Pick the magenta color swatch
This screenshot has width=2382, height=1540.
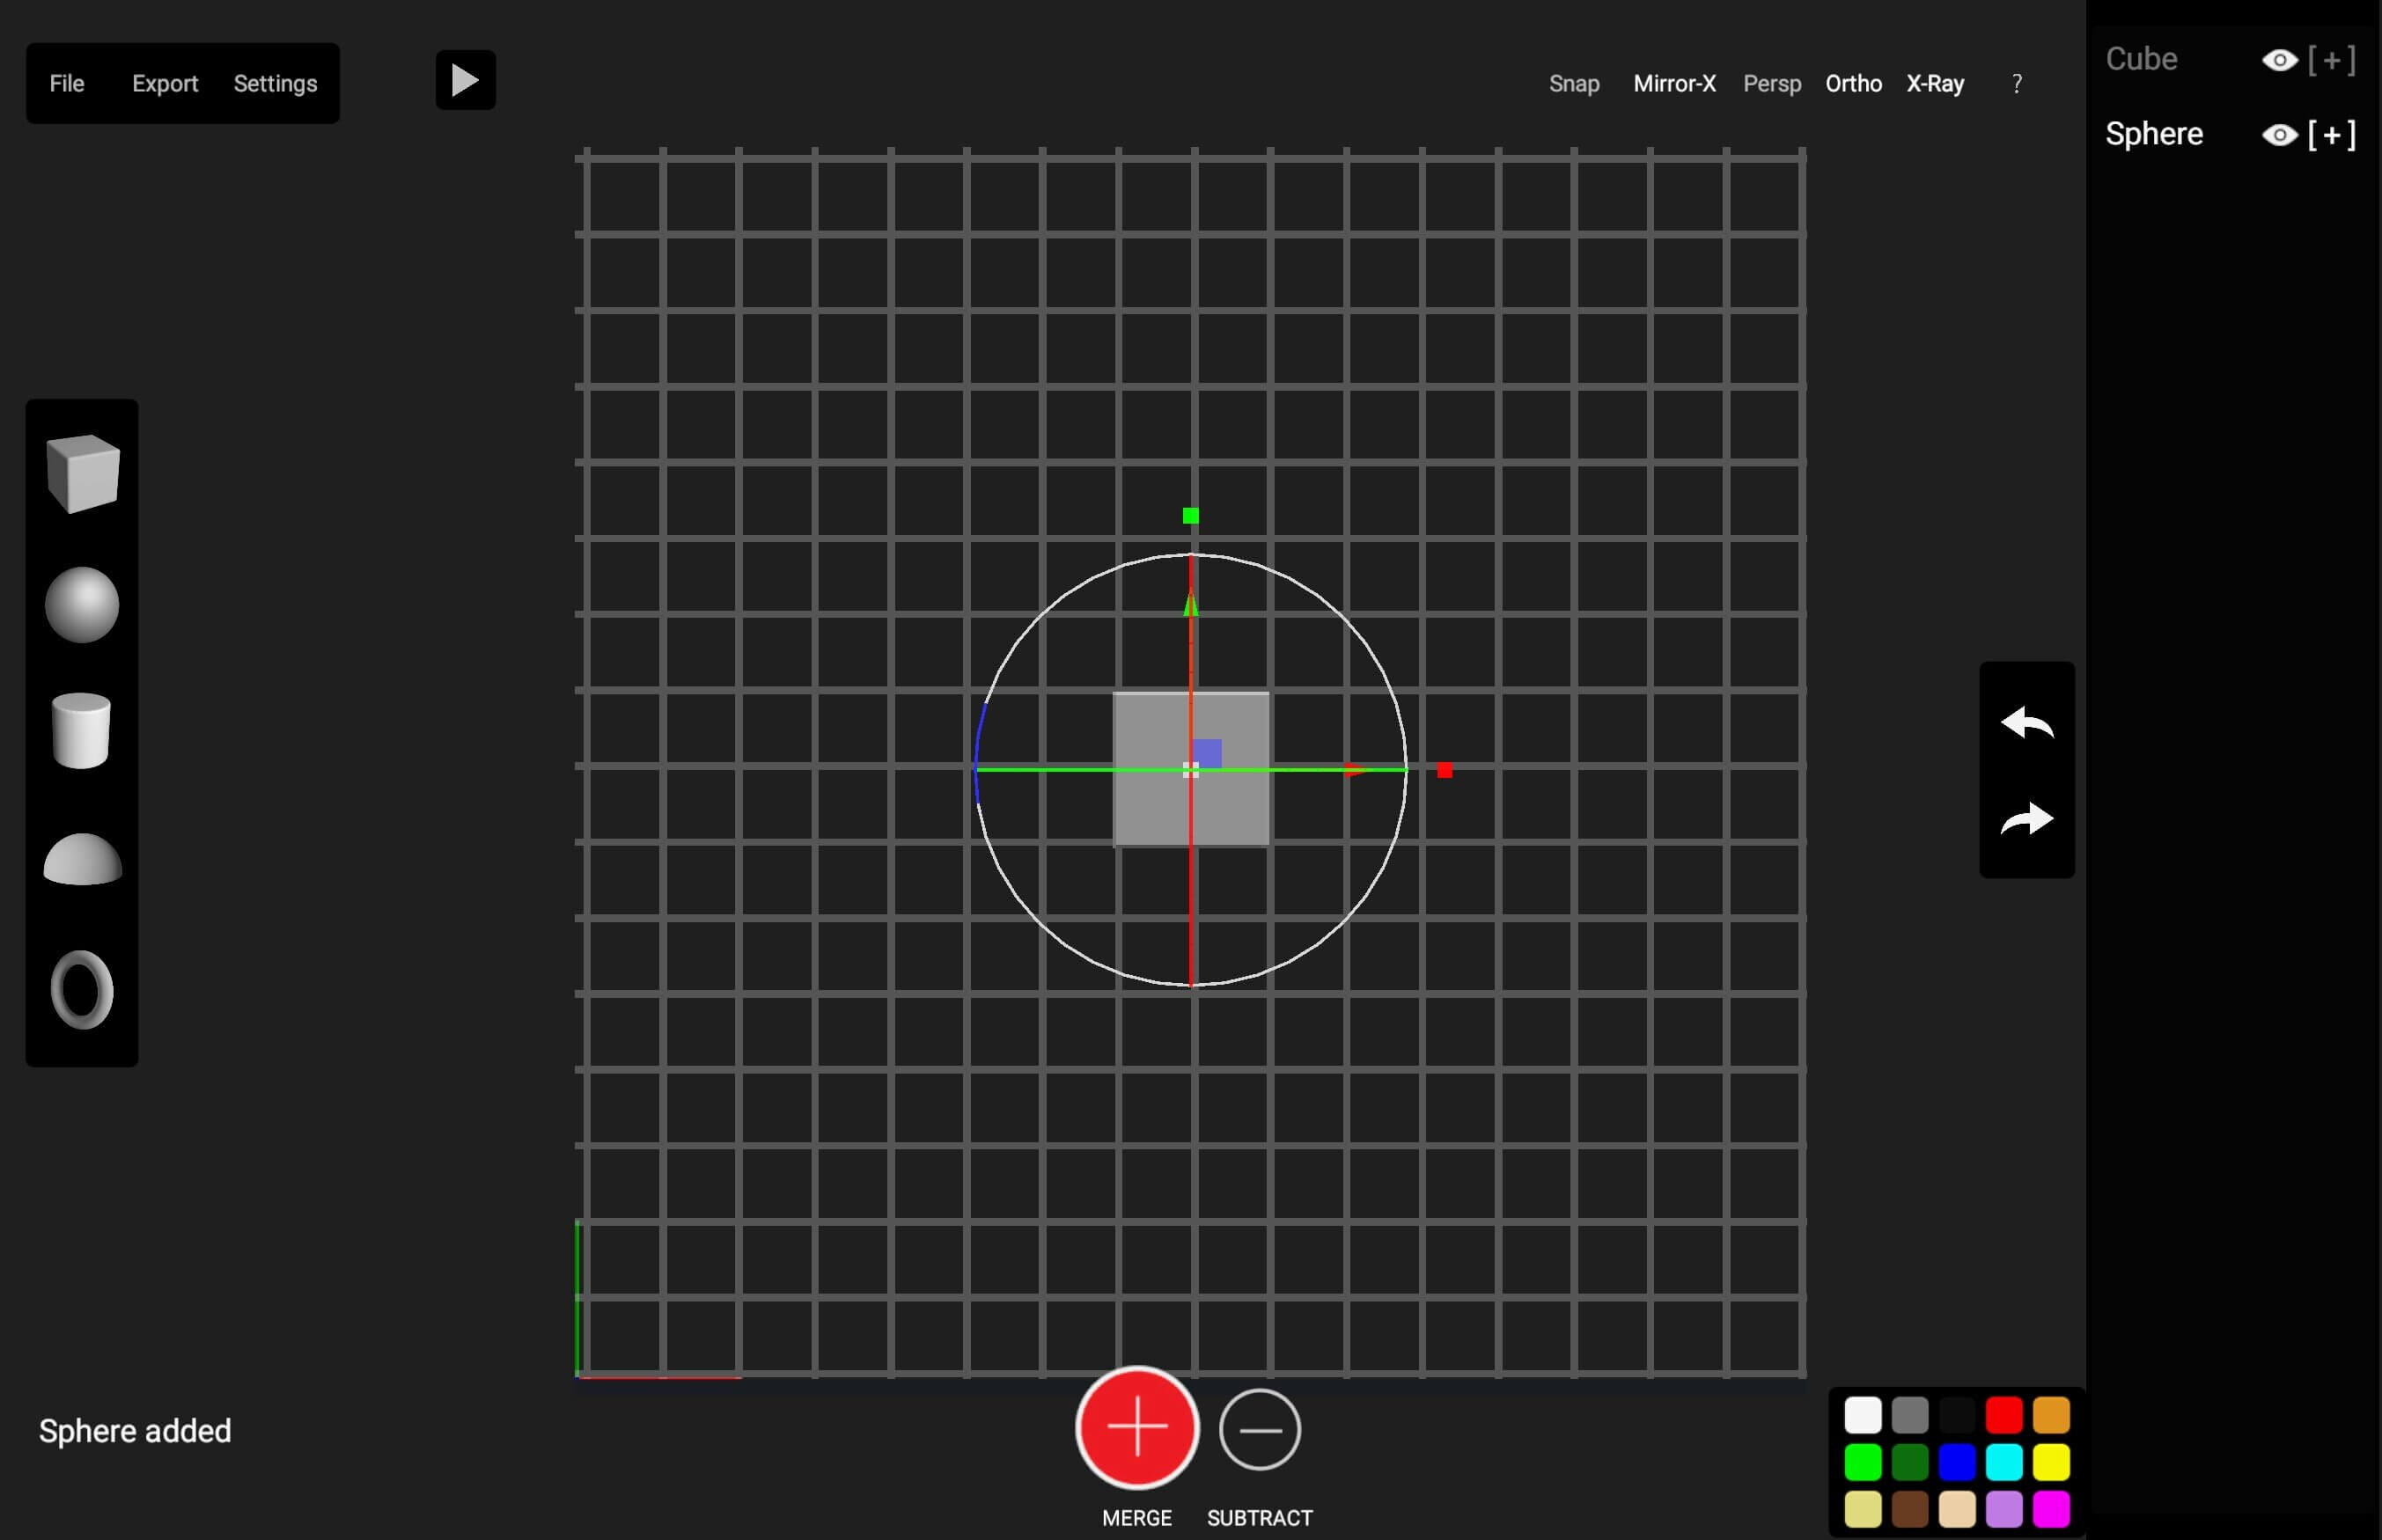click(2051, 1509)
